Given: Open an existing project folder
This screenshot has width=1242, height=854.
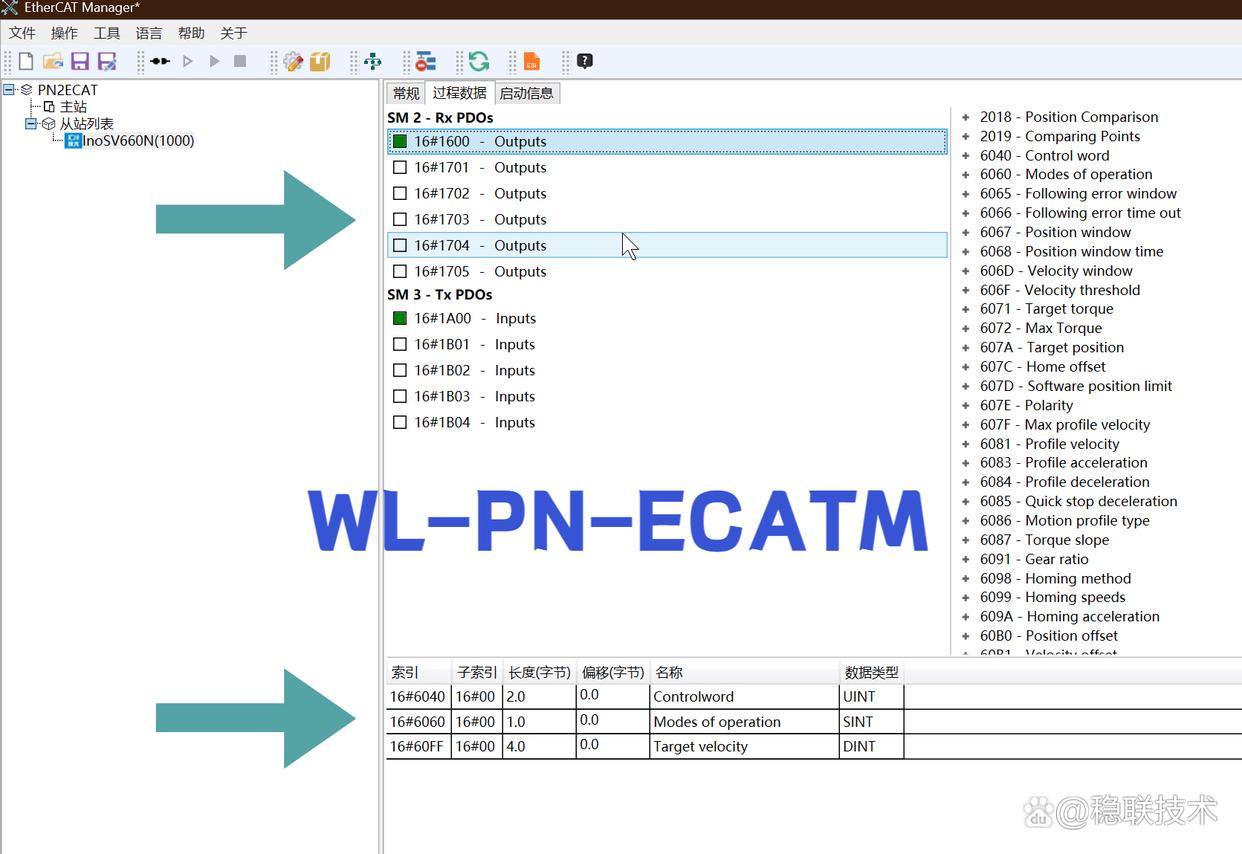Looking at the screenshot, I should pyautogui.click(x=53, y=62).
